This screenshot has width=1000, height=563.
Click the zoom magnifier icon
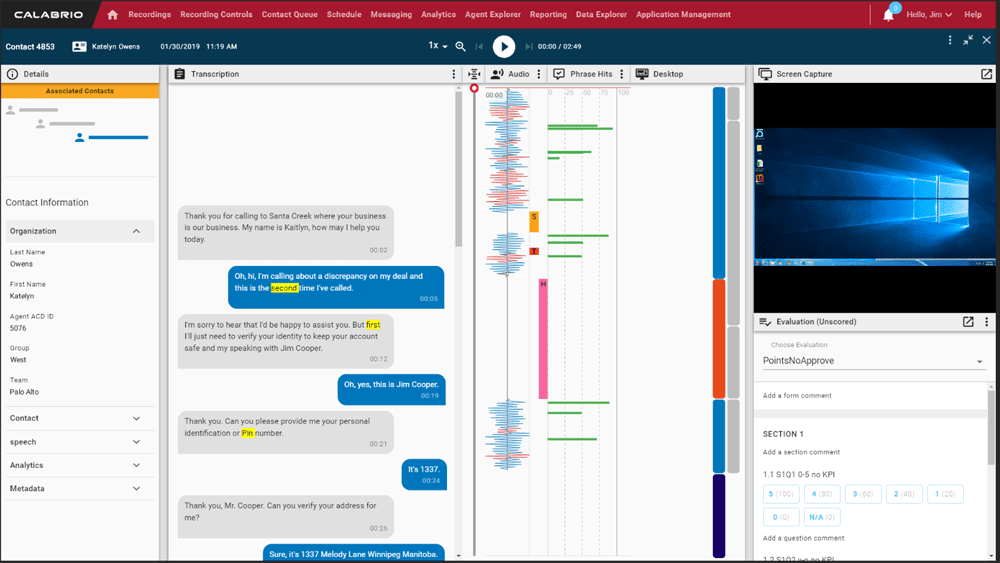461,46
